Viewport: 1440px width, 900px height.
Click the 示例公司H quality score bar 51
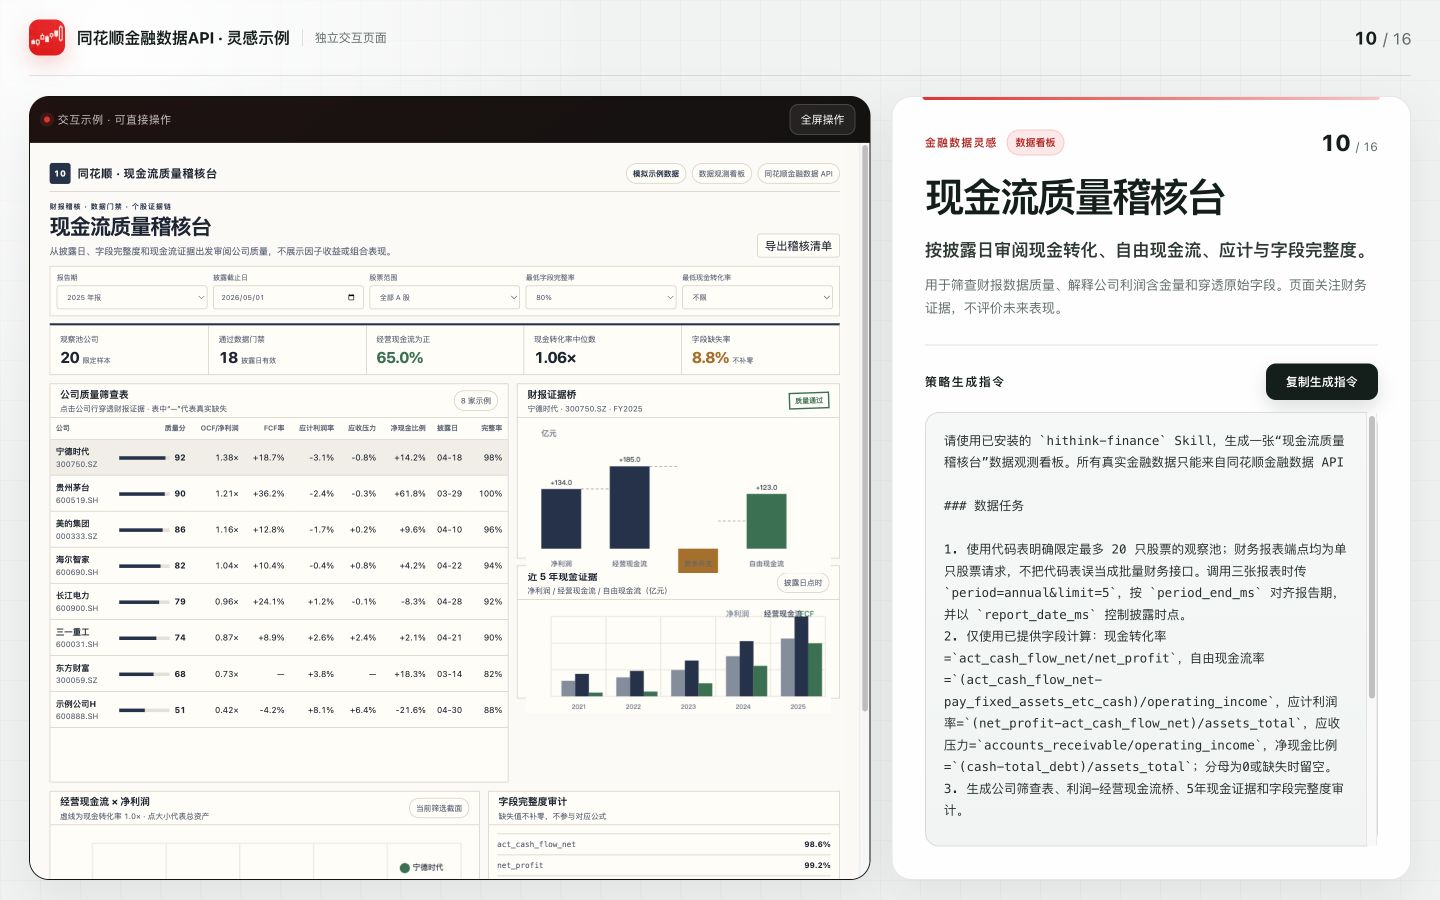click(x=145, y=710)
